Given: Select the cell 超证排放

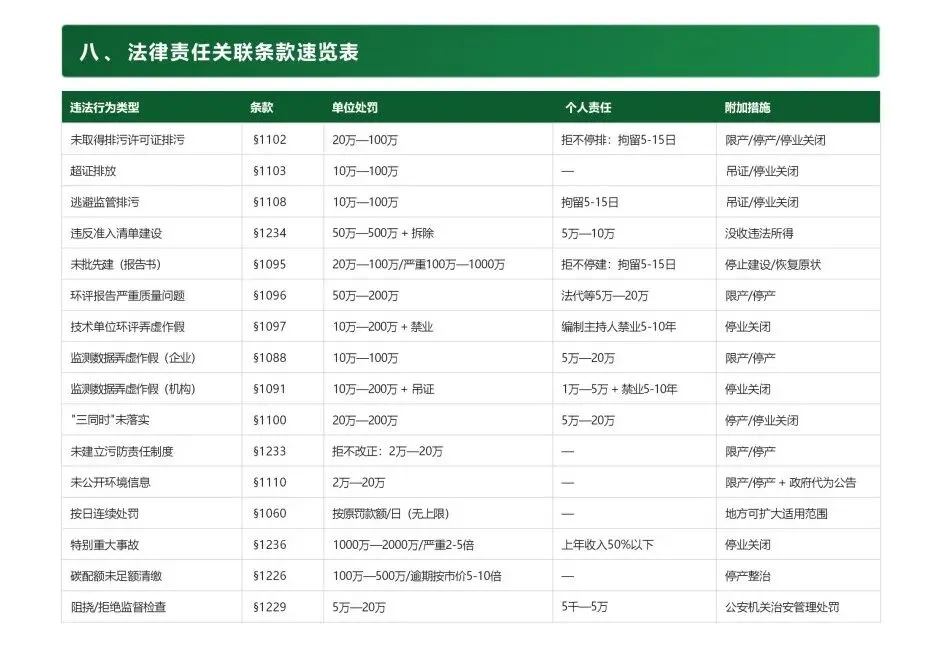Looking at the screenshot, I should pos(93,171).
